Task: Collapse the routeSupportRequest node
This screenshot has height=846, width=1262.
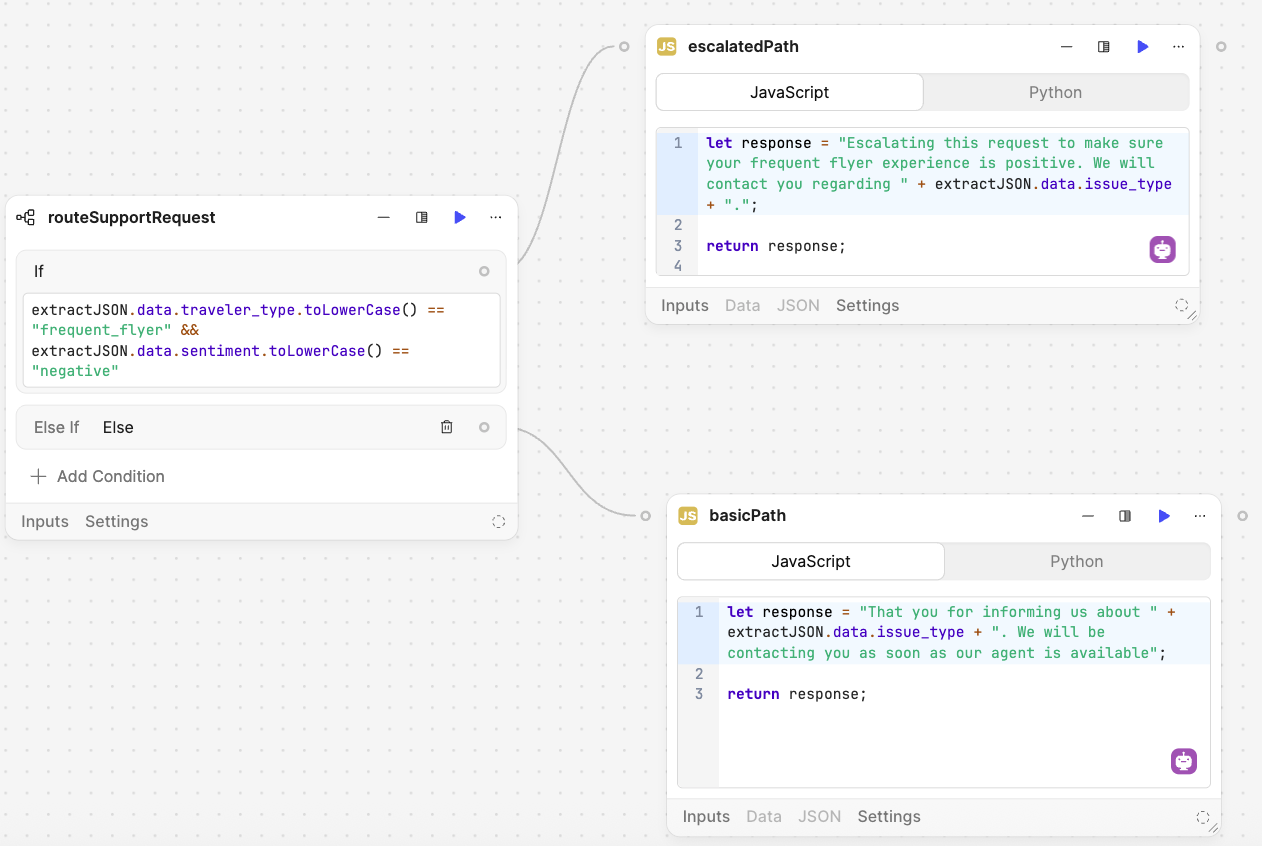Action: point(383,218)
